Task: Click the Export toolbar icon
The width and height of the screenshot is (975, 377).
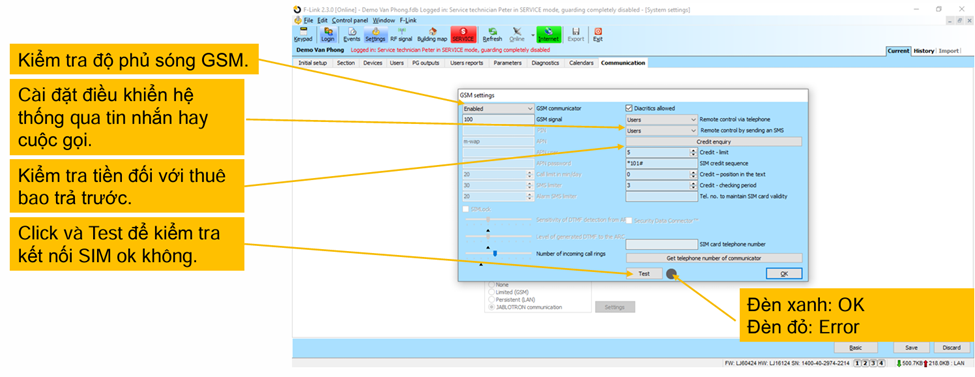Action: (576, 34)
